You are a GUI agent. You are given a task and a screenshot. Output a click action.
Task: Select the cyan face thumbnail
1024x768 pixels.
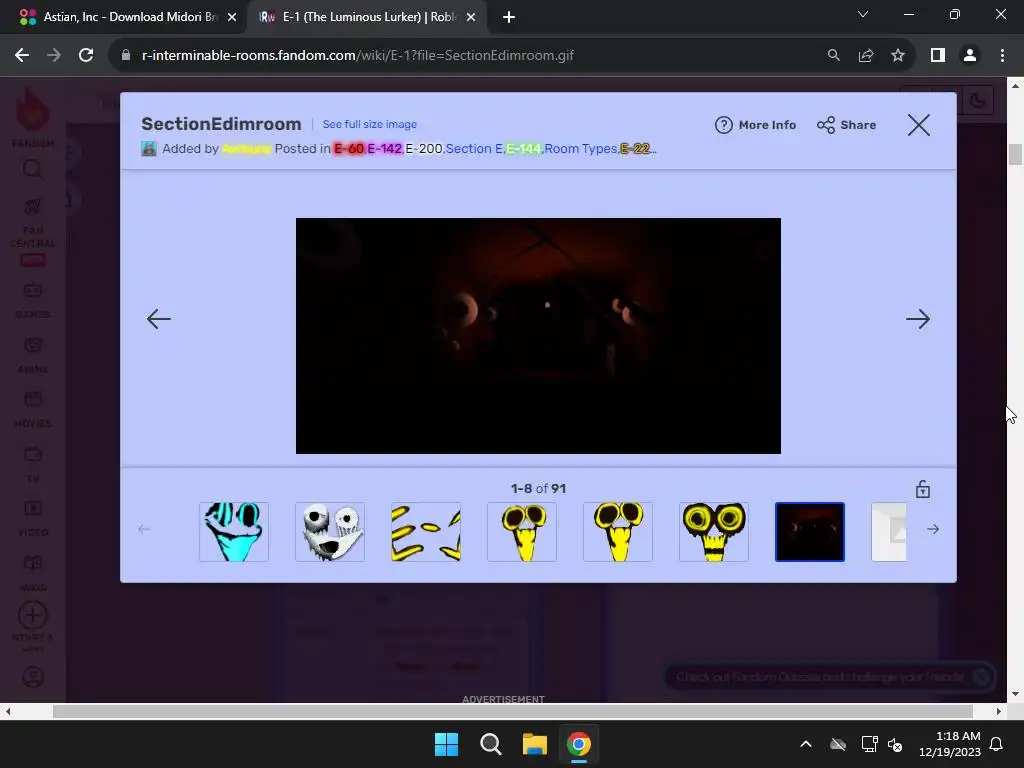(x=234, y=532)
